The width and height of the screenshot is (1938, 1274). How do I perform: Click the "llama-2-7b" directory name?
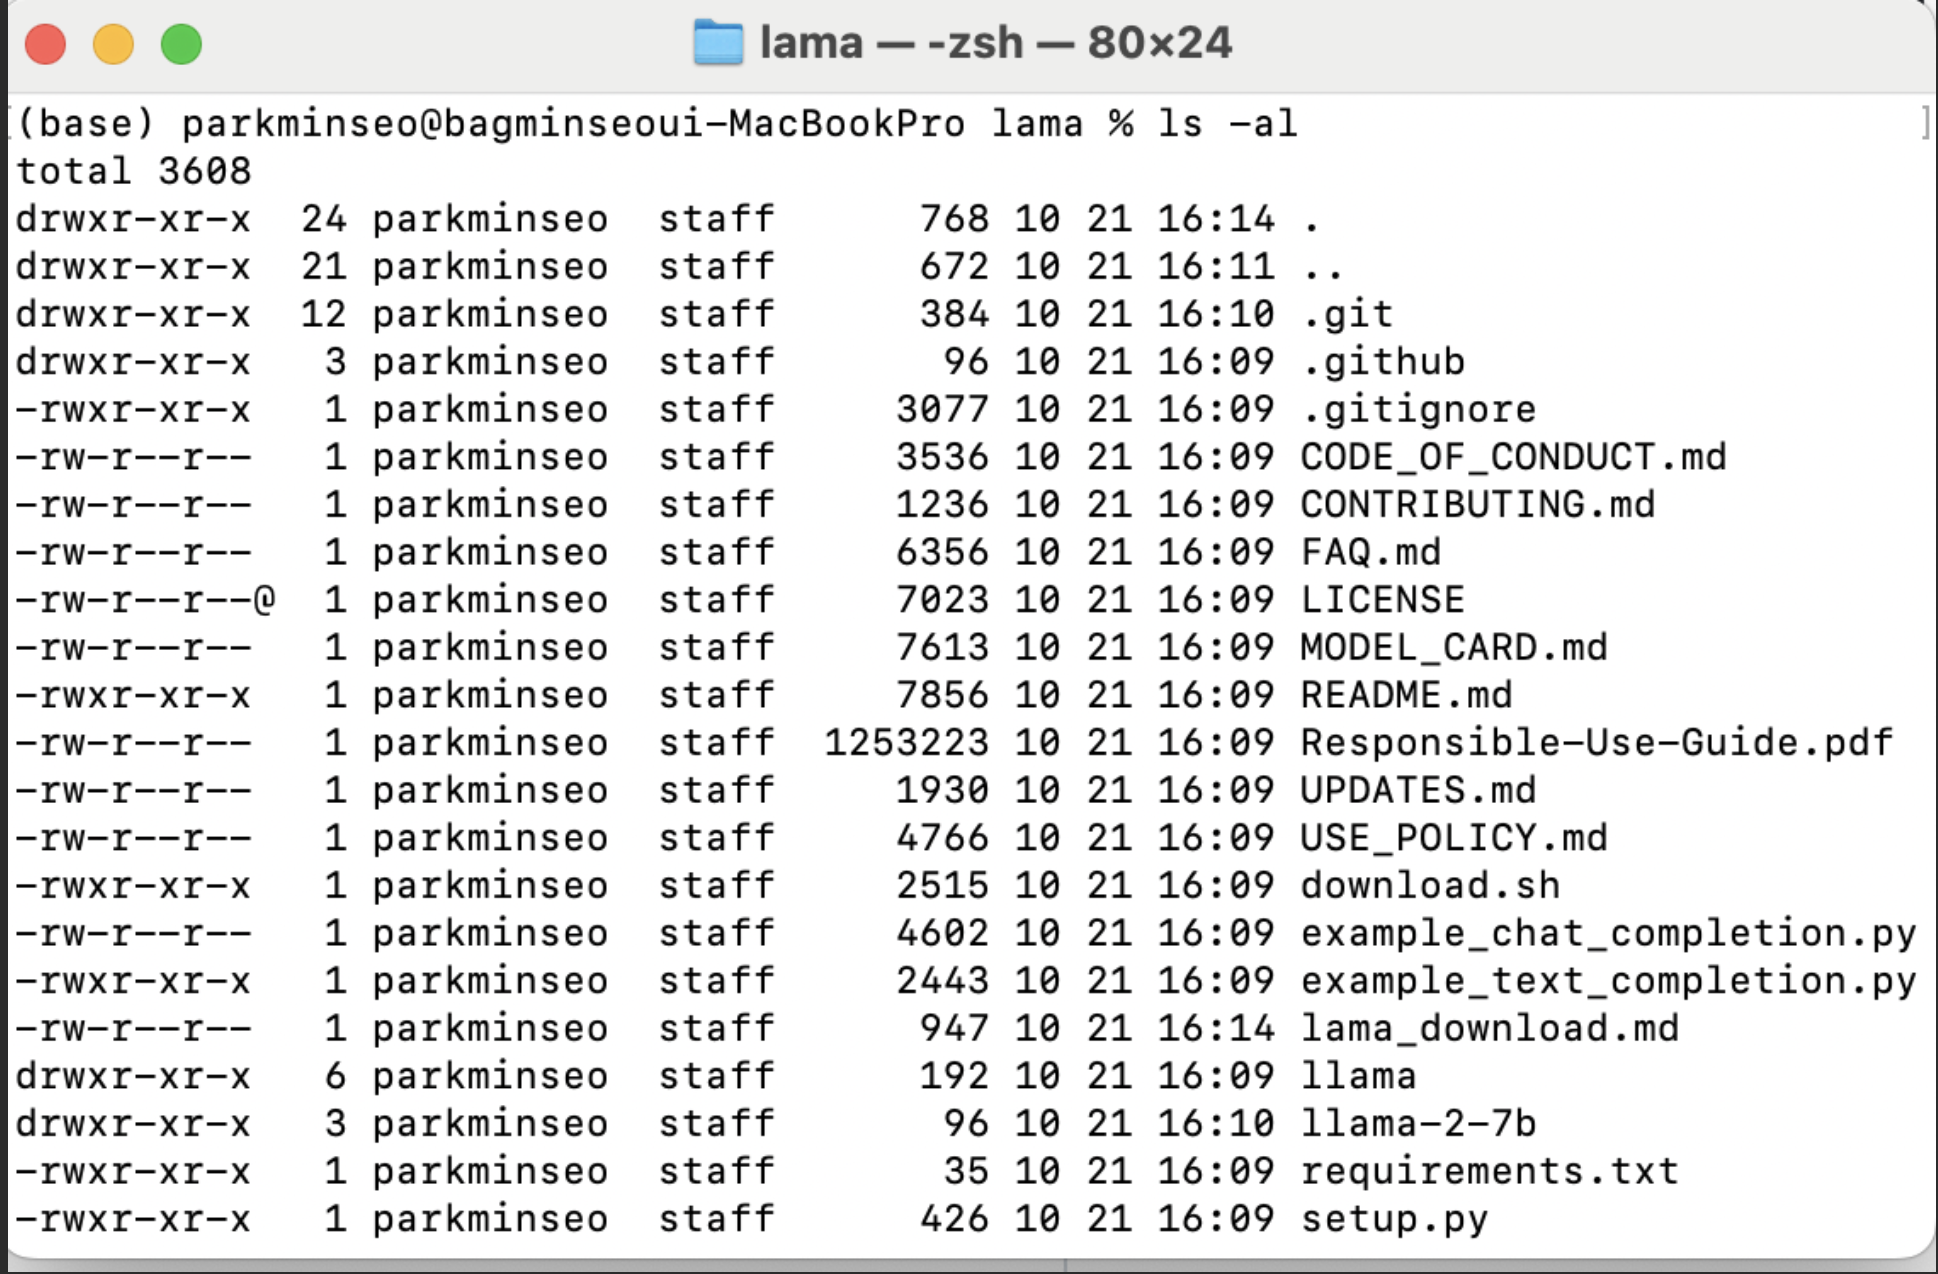[x=1418, y=1124]
